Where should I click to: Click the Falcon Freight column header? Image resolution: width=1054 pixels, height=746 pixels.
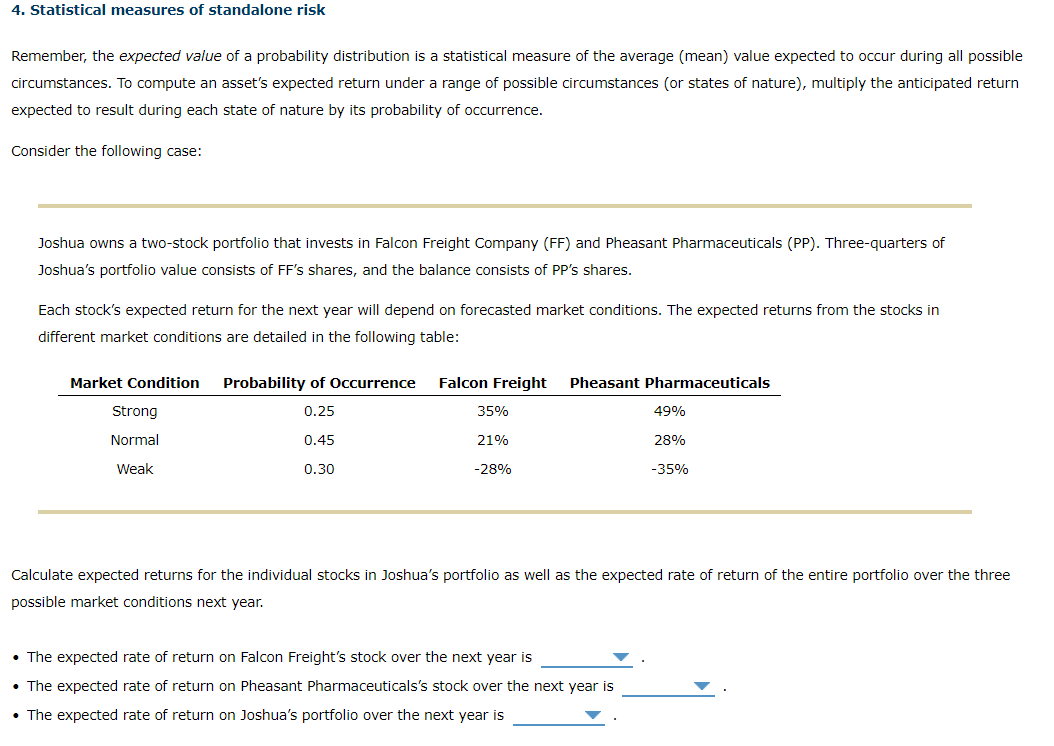492,382
